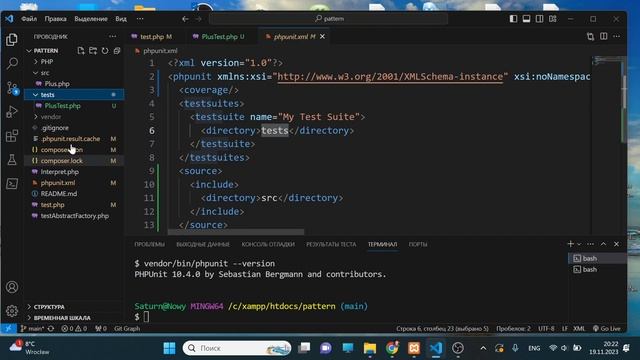This screenshot has height=360, width=640.
Task: Switch to the test.php editor tab
Action: pos(156,37)
